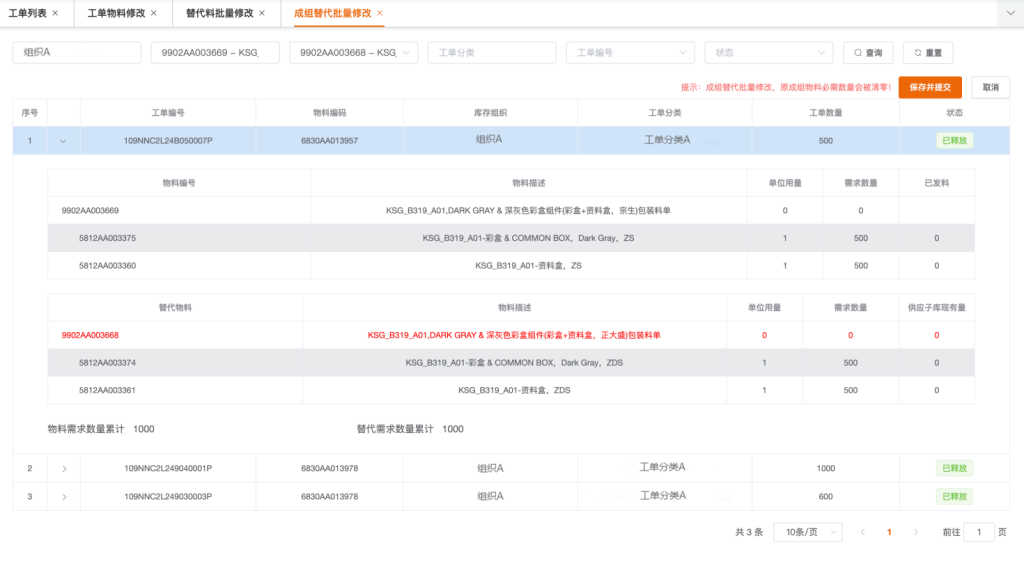
Task: Open the tab list chevron at far right
Action: tap(1010, 13)
